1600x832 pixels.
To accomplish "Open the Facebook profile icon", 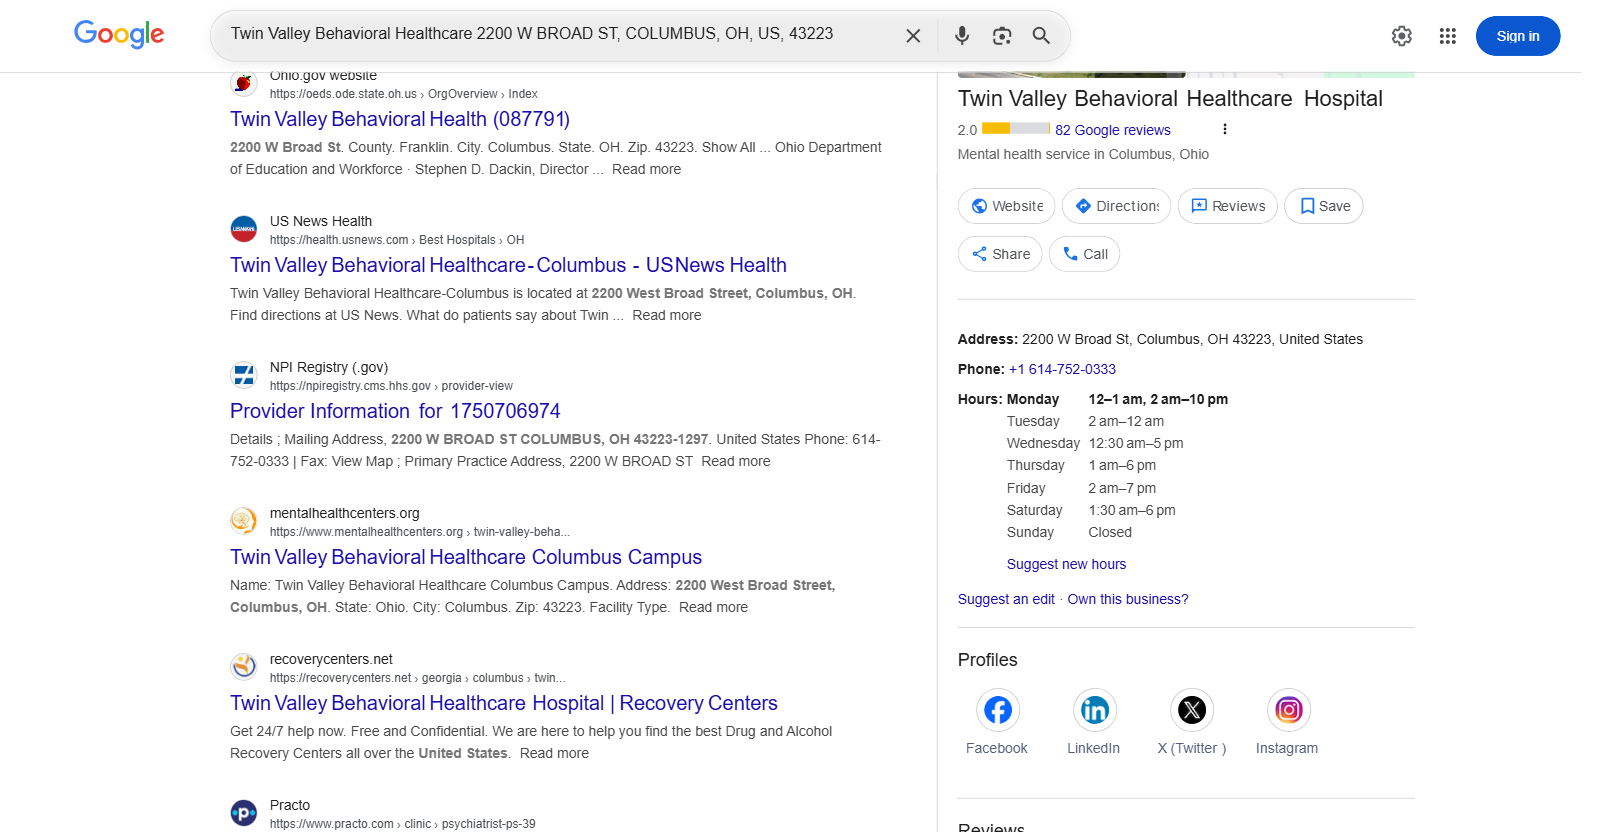I will (998, 710).
